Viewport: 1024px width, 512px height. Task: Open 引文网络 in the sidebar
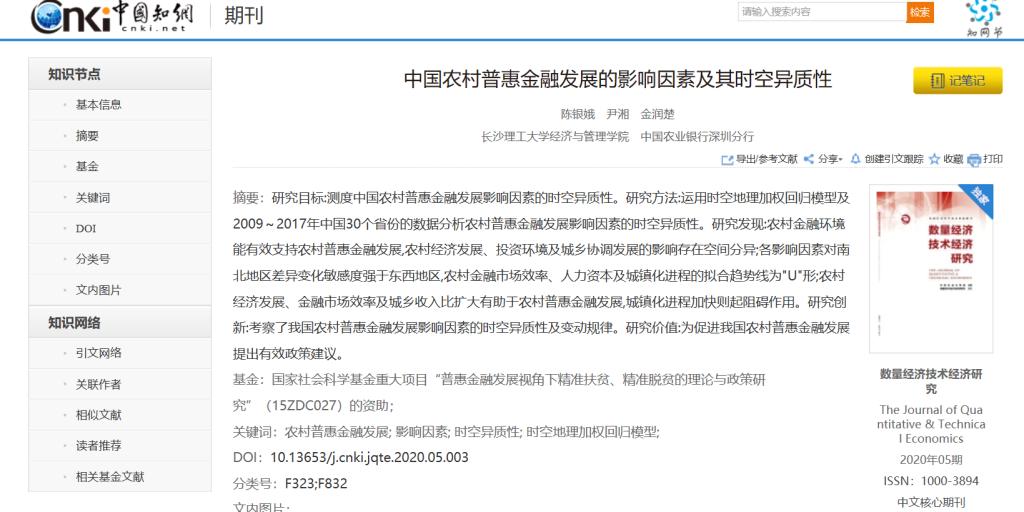coord(98,353)
